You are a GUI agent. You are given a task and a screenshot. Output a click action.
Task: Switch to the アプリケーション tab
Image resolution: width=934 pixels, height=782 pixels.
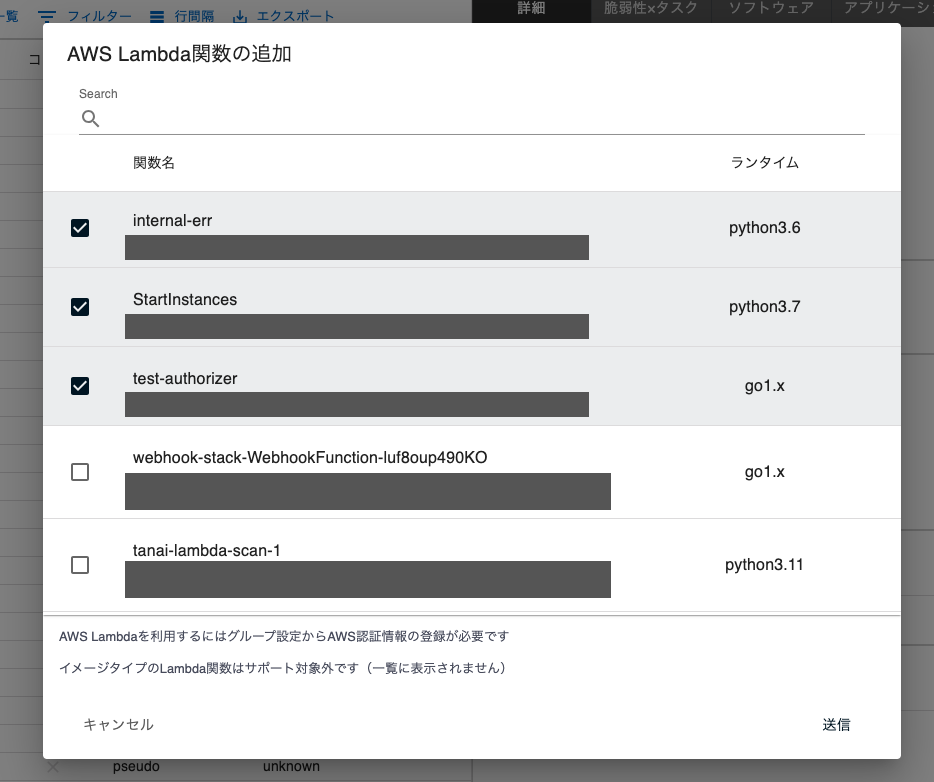888,8
